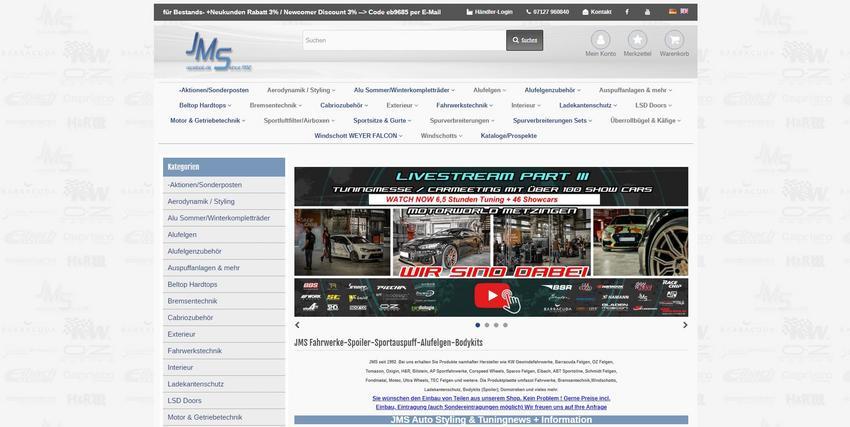Screen dimensions: 850x427
Task: Click the phone number 07127 960840
Action: click(x=548, y=12)
